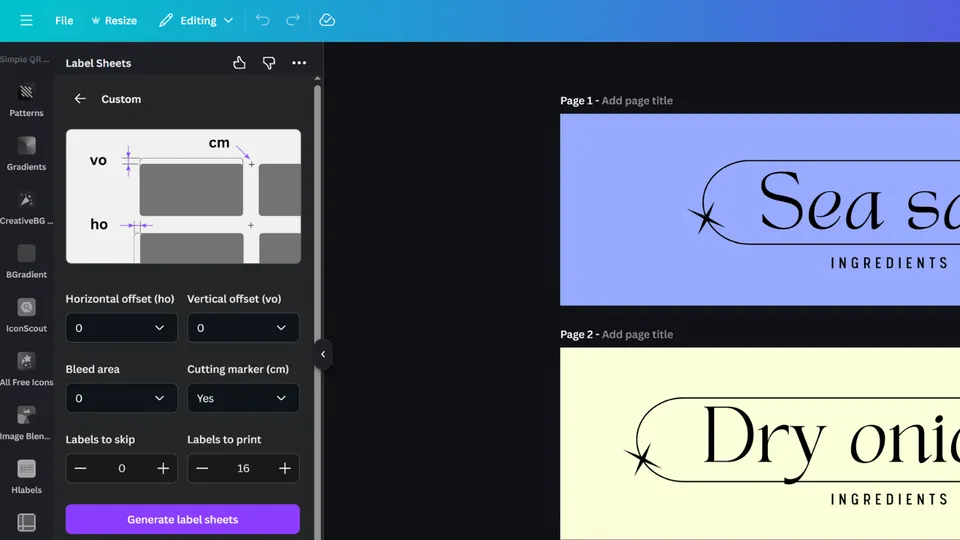Expand the Horizontal offset dropdown

pyautogui.click(x=121, y=328)
